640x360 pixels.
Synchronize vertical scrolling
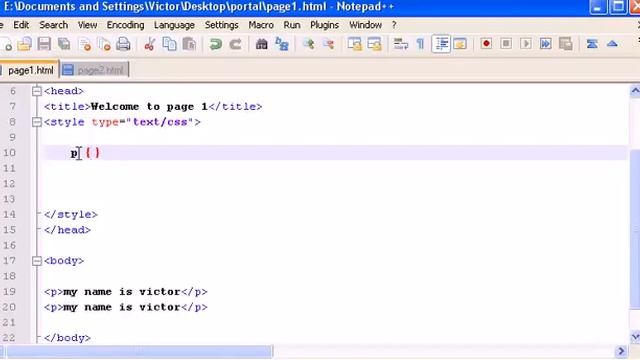coord(355,44)
